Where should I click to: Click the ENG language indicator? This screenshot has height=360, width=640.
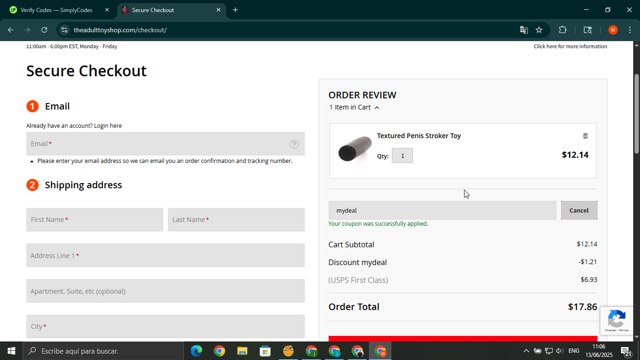tap(573, 351)
